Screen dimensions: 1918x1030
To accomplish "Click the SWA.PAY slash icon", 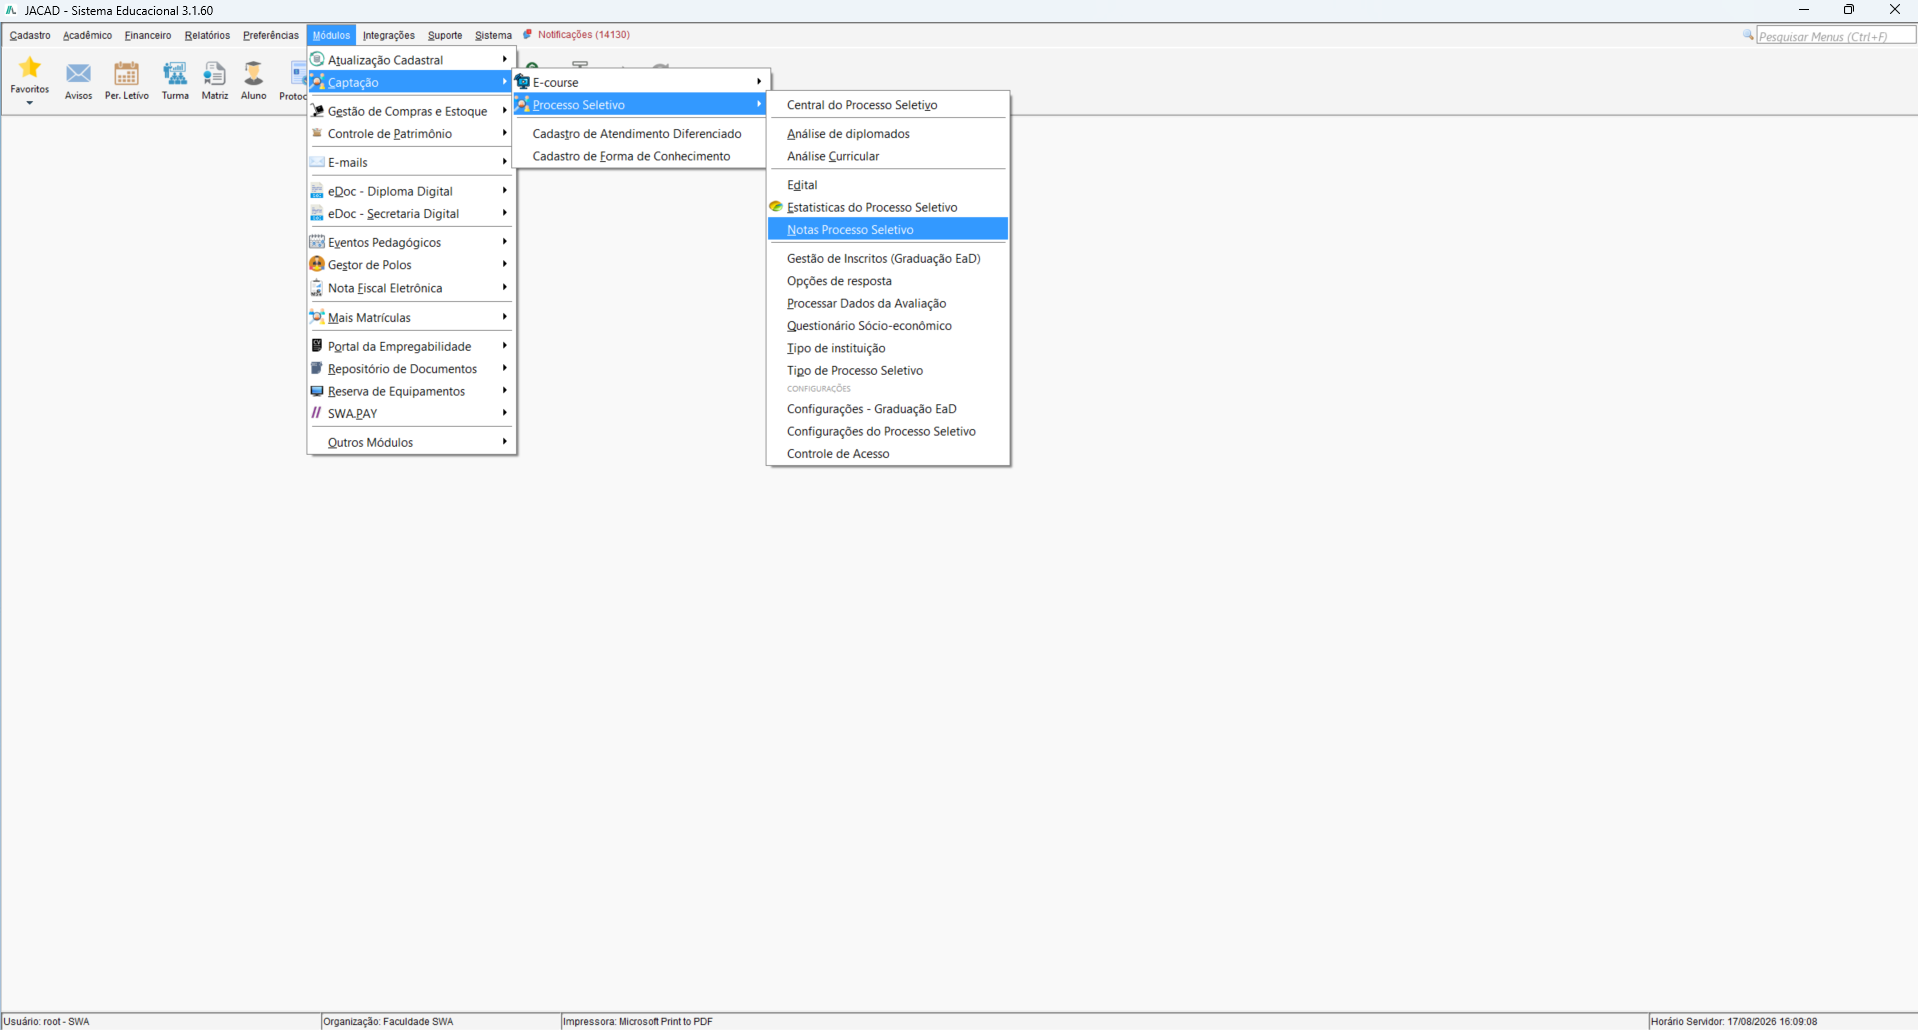I will (316, 413).
